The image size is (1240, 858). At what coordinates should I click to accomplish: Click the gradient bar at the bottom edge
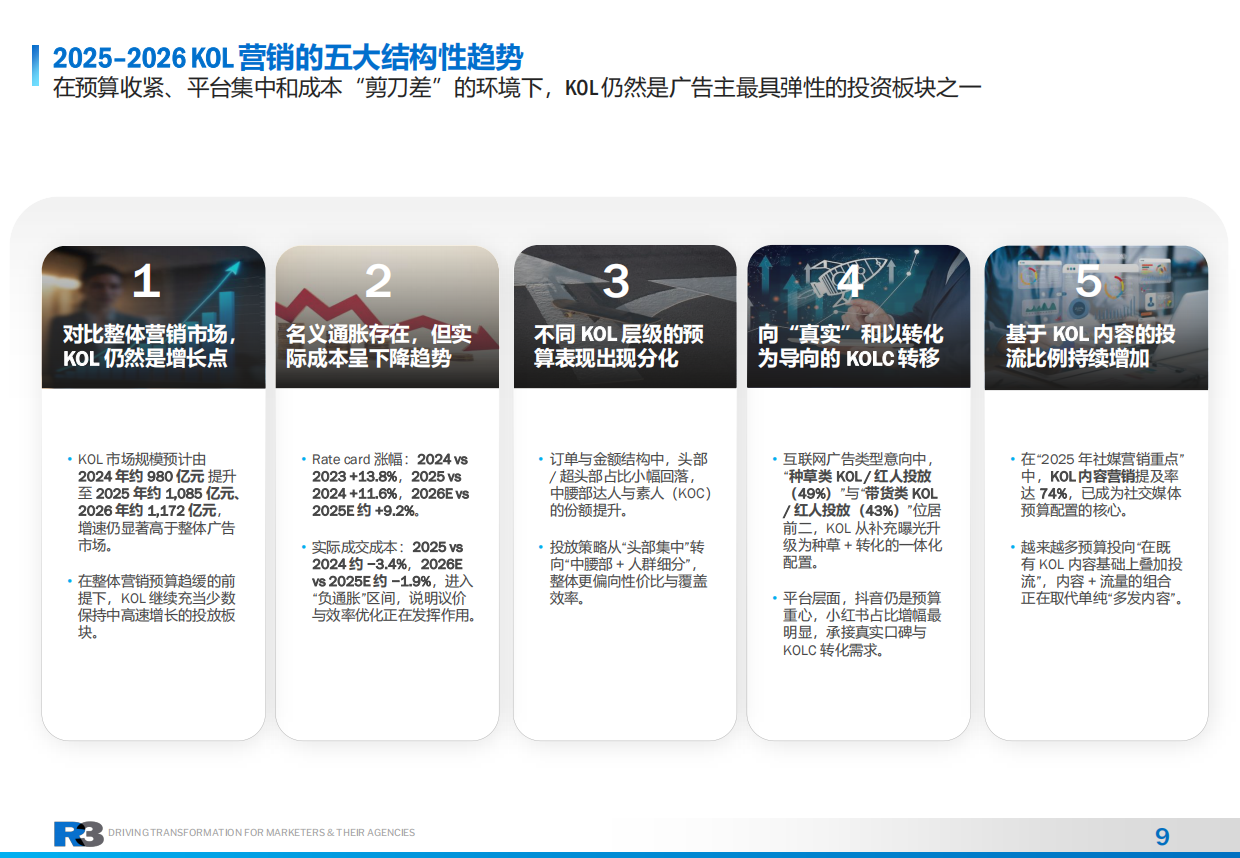point(620,855)
